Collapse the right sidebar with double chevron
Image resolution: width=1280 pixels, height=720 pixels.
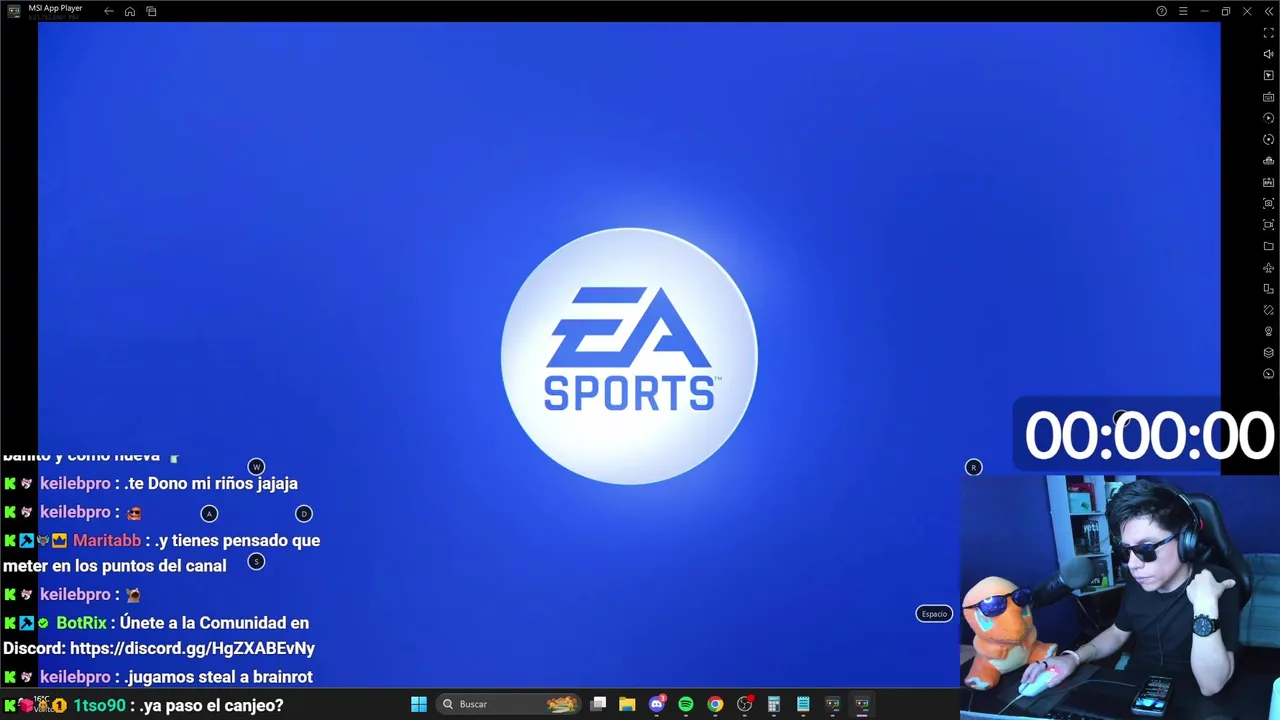(1269, 11)
